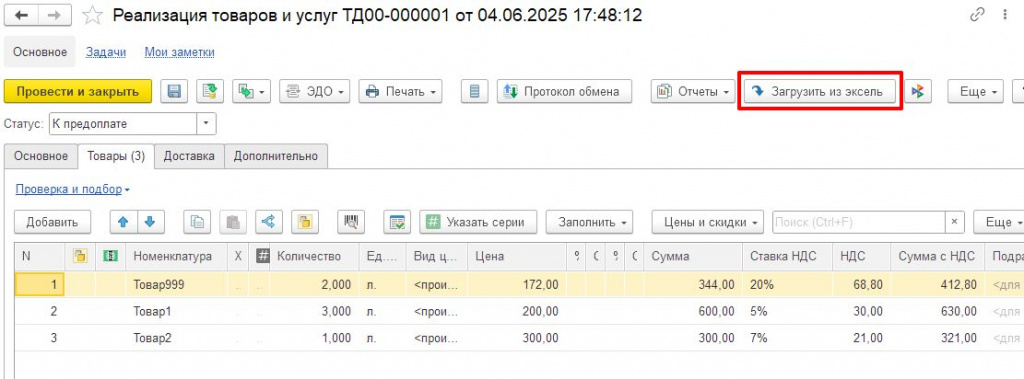Click the green banknote column header icon

coord(111,257)
